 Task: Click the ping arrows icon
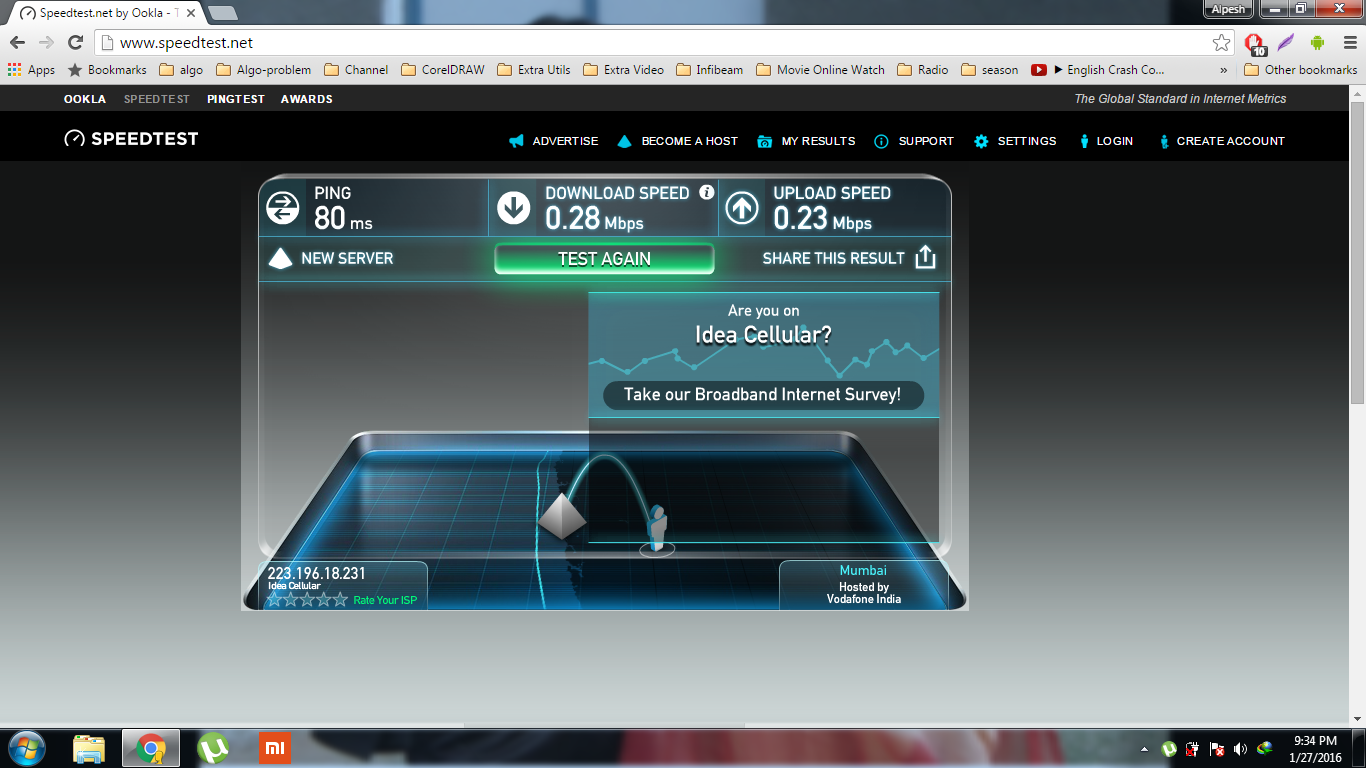click(x=283, y=208)
